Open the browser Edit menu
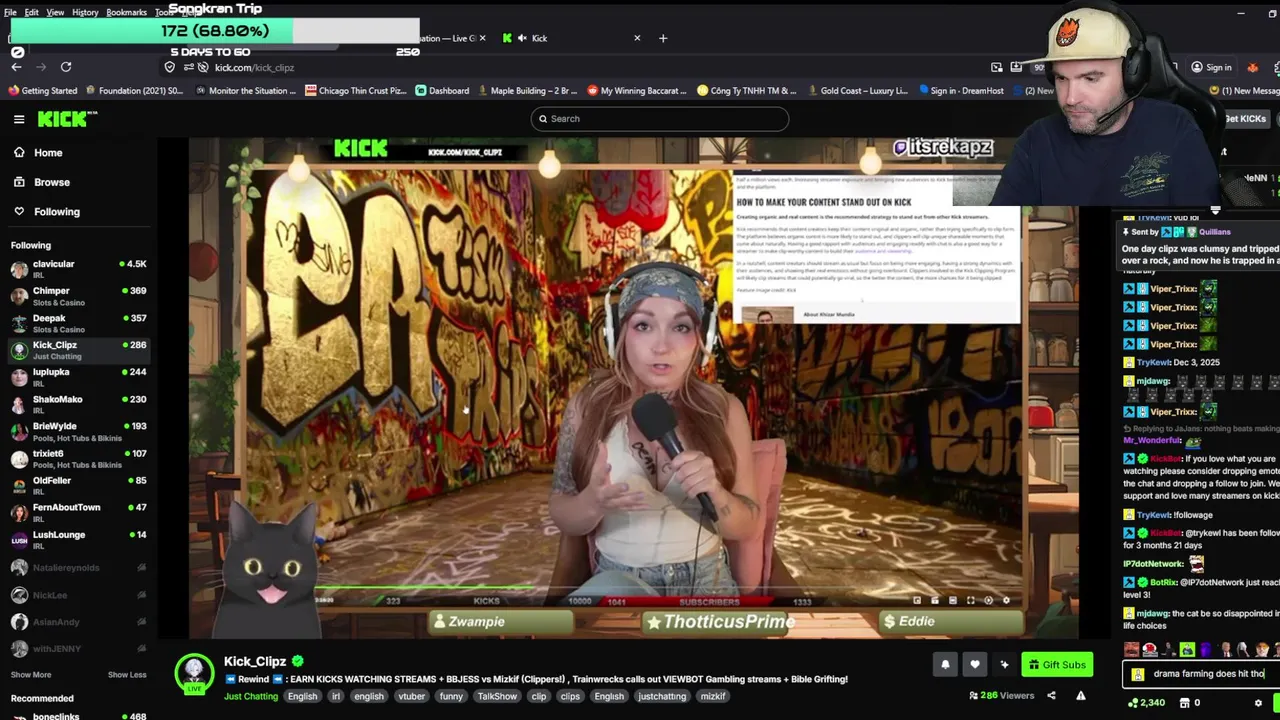The image size is (1280, 720). click(32, 12)
